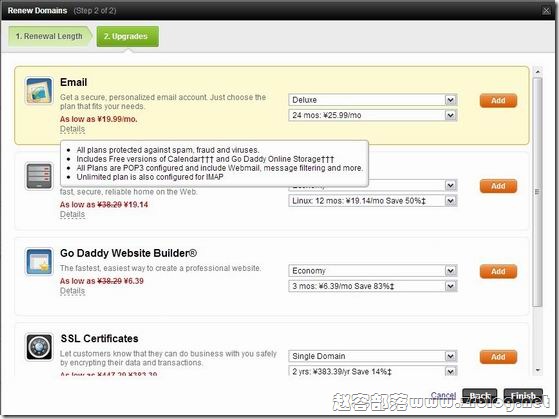
Task: Open the 3 mos ¥6.39/mo term dropdown
Action: pyautogui.click(x=373, y=286)
